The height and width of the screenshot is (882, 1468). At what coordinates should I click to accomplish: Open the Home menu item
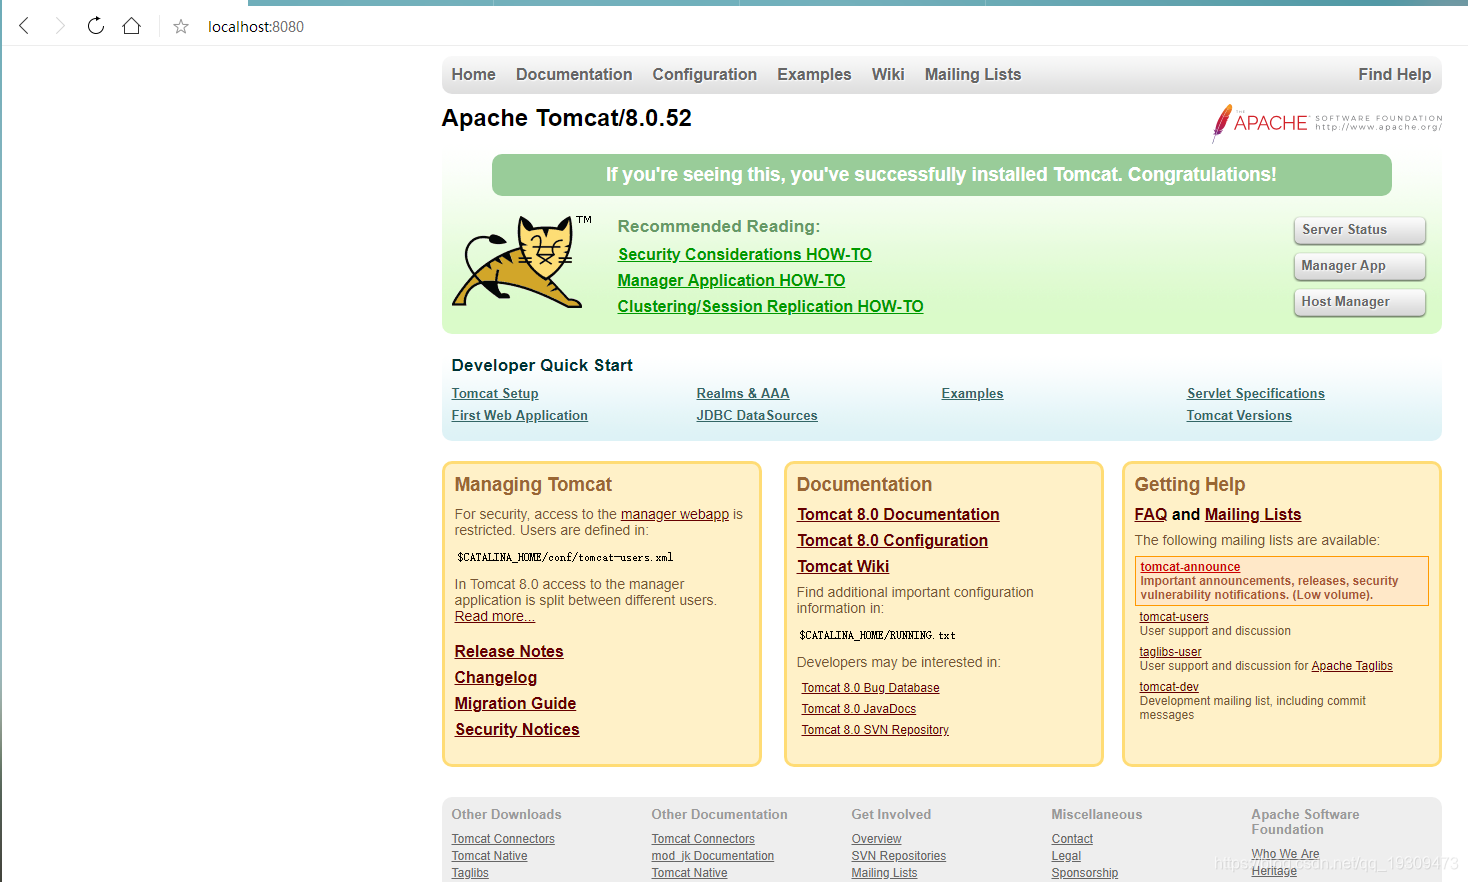pyautogui.click(x=473, y=74)
